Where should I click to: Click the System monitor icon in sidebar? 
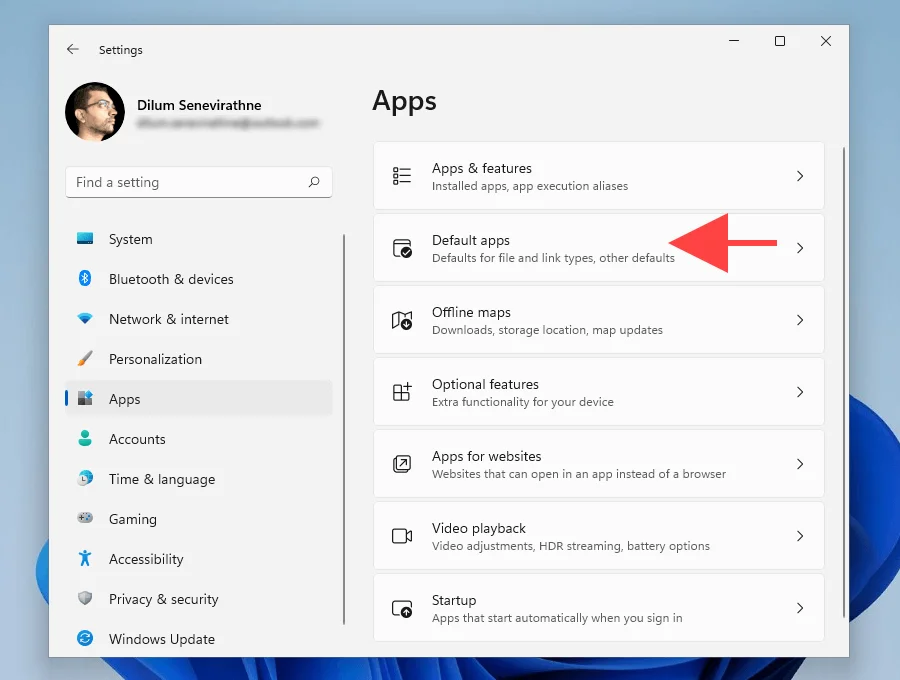point(86,239)
